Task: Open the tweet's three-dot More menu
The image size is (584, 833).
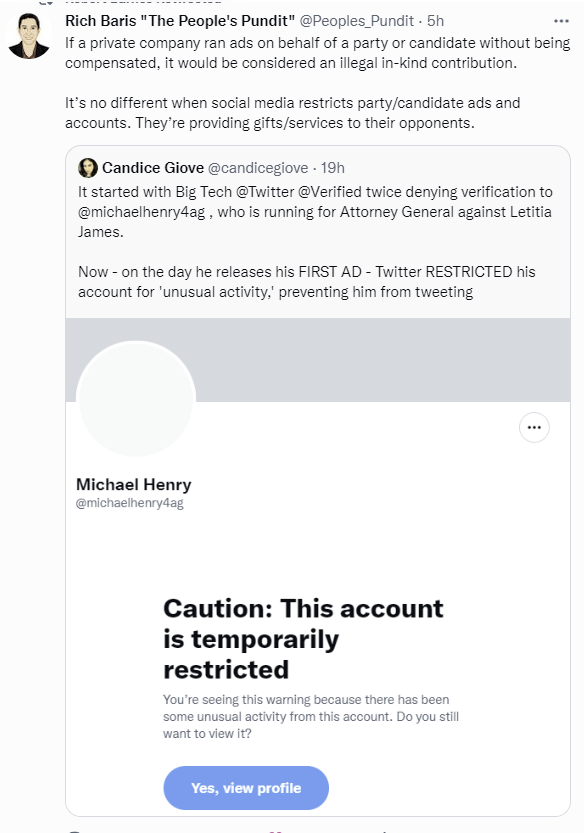Action: coord(561,21)
